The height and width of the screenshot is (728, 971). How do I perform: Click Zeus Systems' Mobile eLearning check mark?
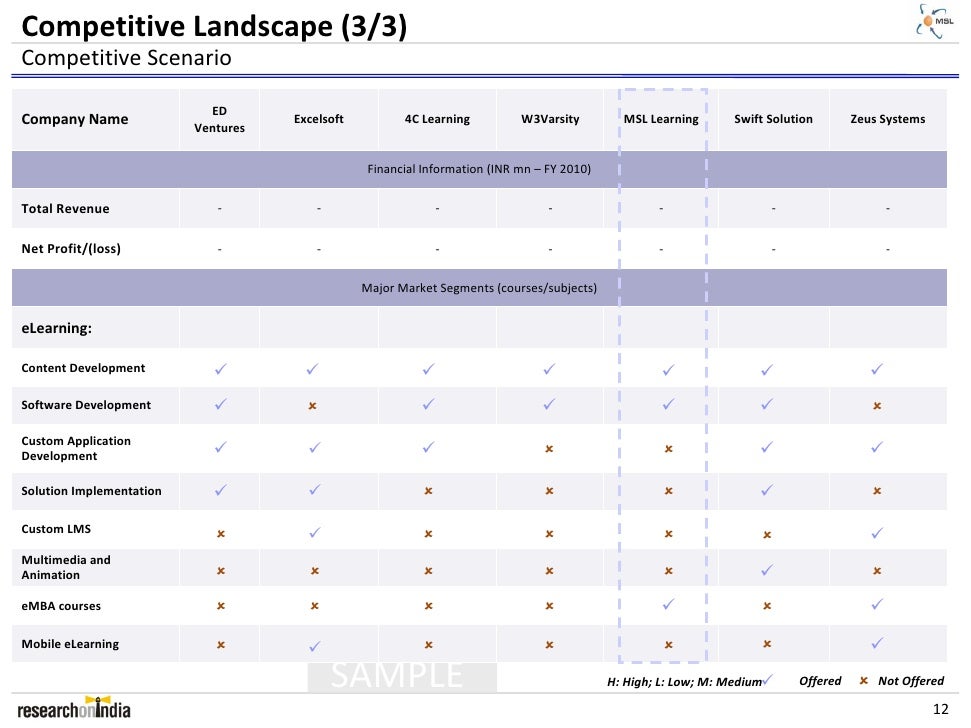pos(877,643)
